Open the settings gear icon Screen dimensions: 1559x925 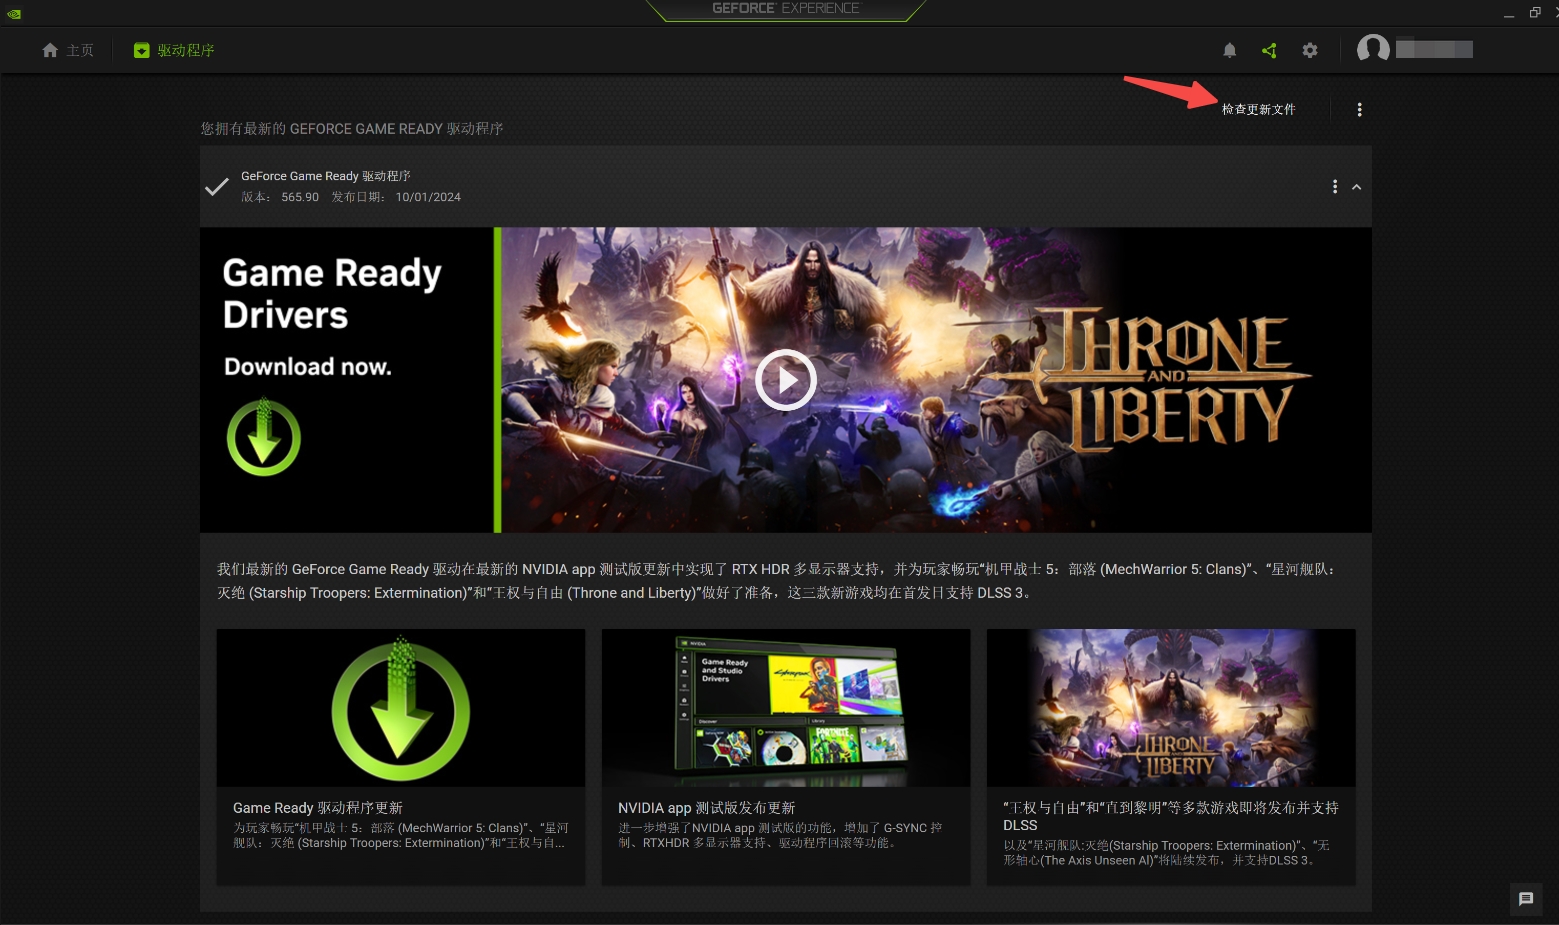point(1310,50)
